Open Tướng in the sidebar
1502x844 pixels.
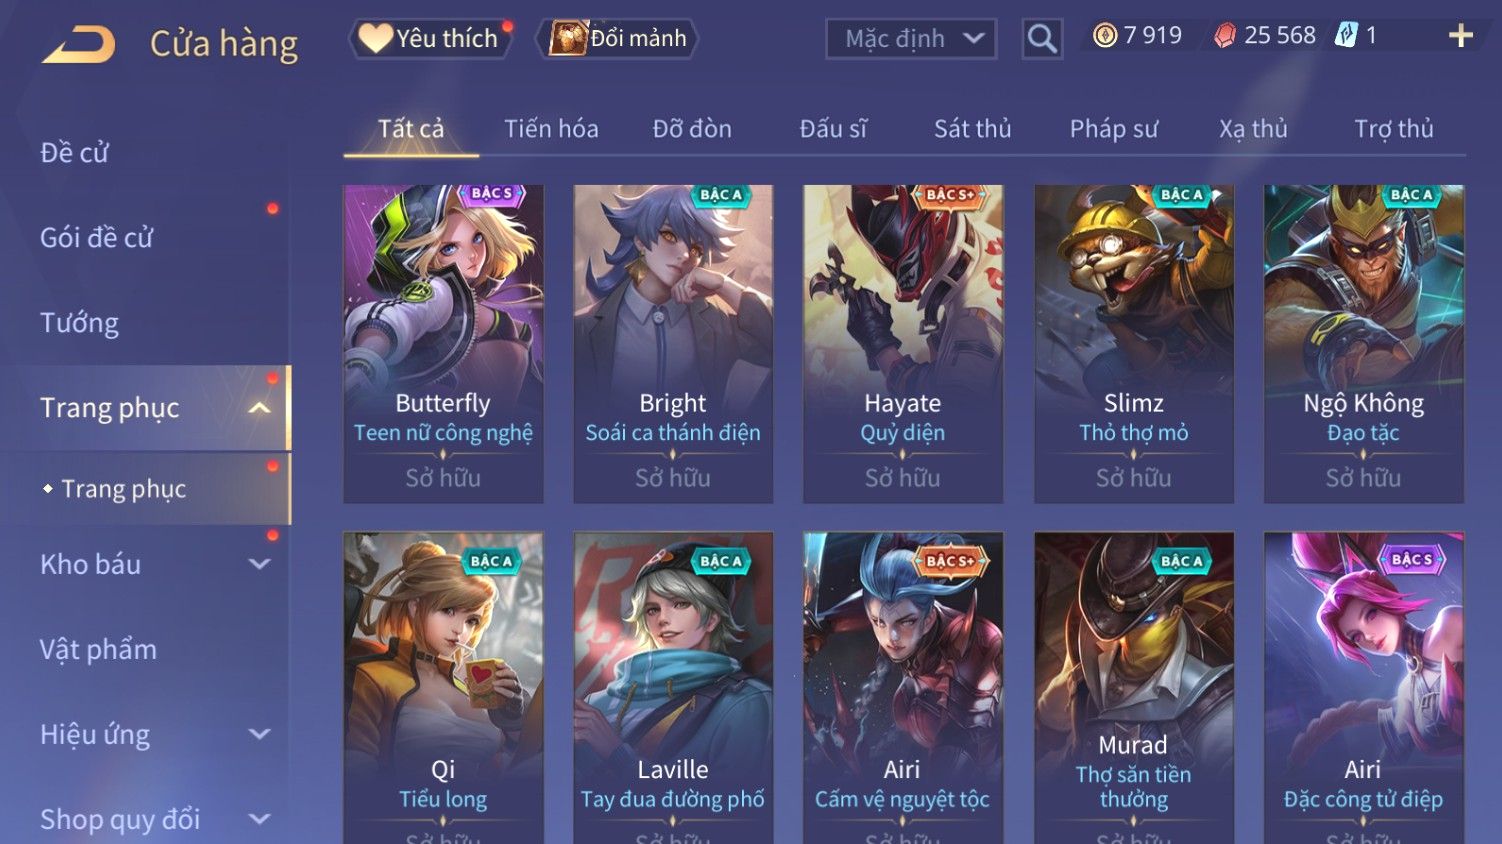[79, 323]
